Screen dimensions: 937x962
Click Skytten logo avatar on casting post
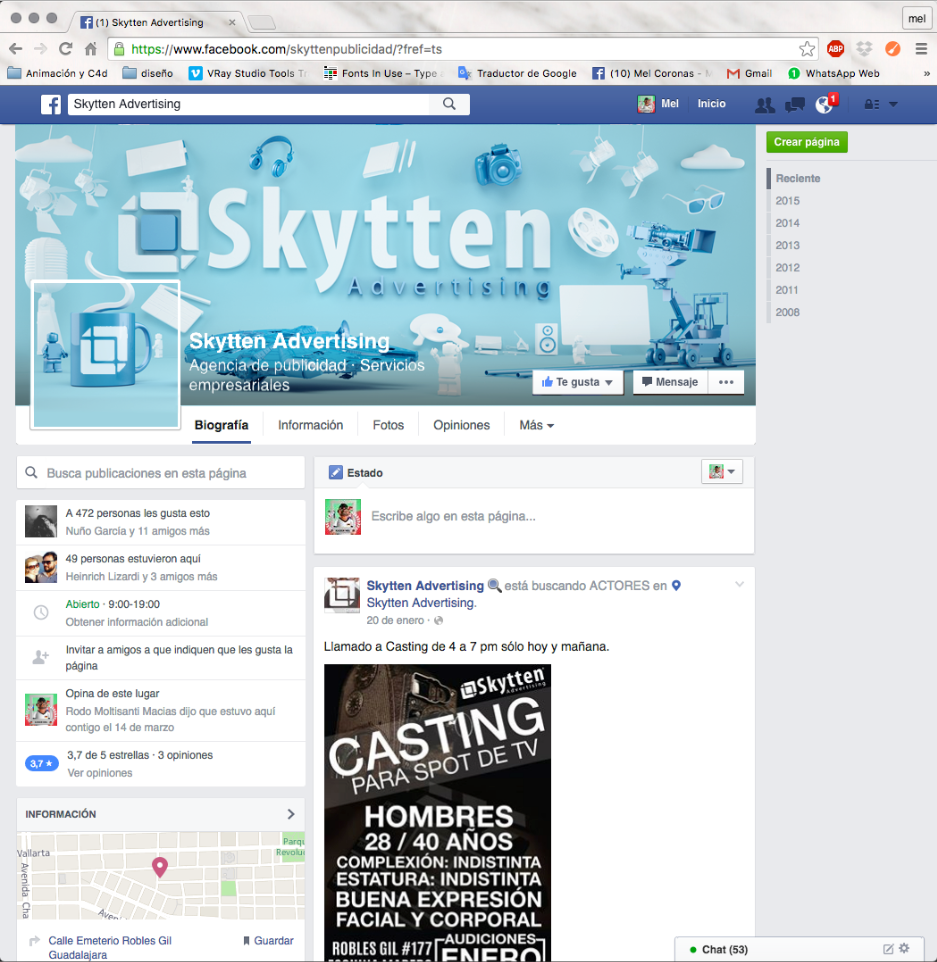tap(342, 595)
